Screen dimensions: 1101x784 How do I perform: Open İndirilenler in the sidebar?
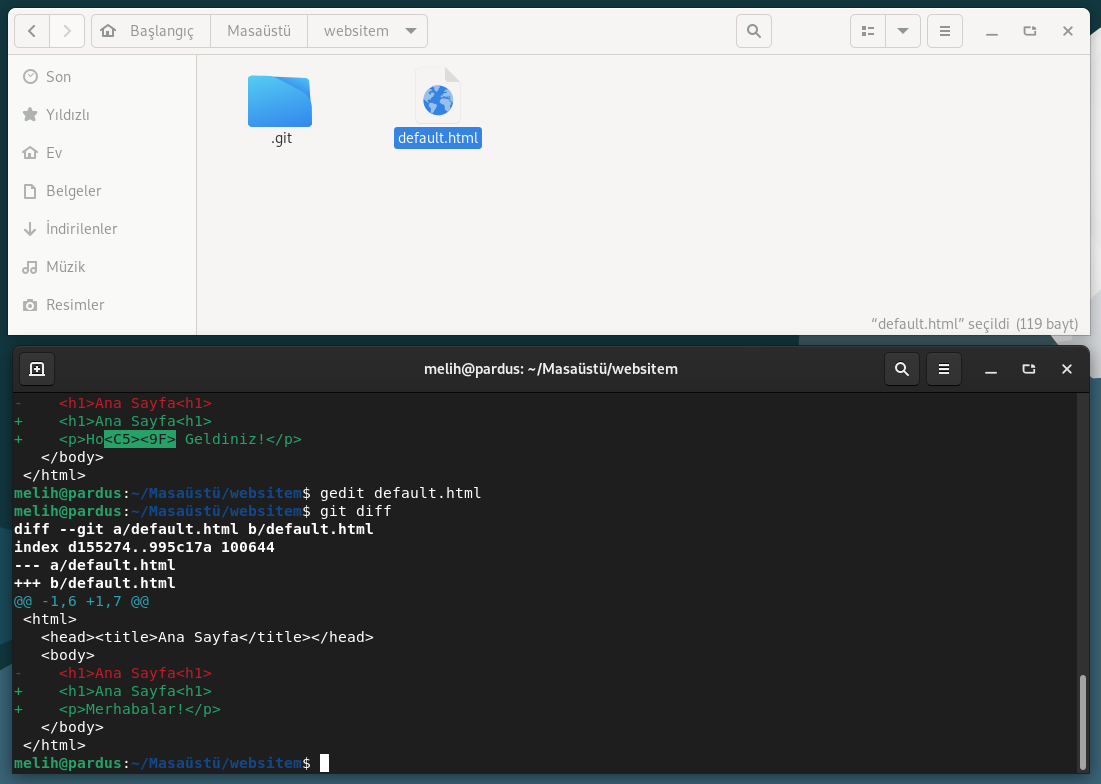point(102,228)
